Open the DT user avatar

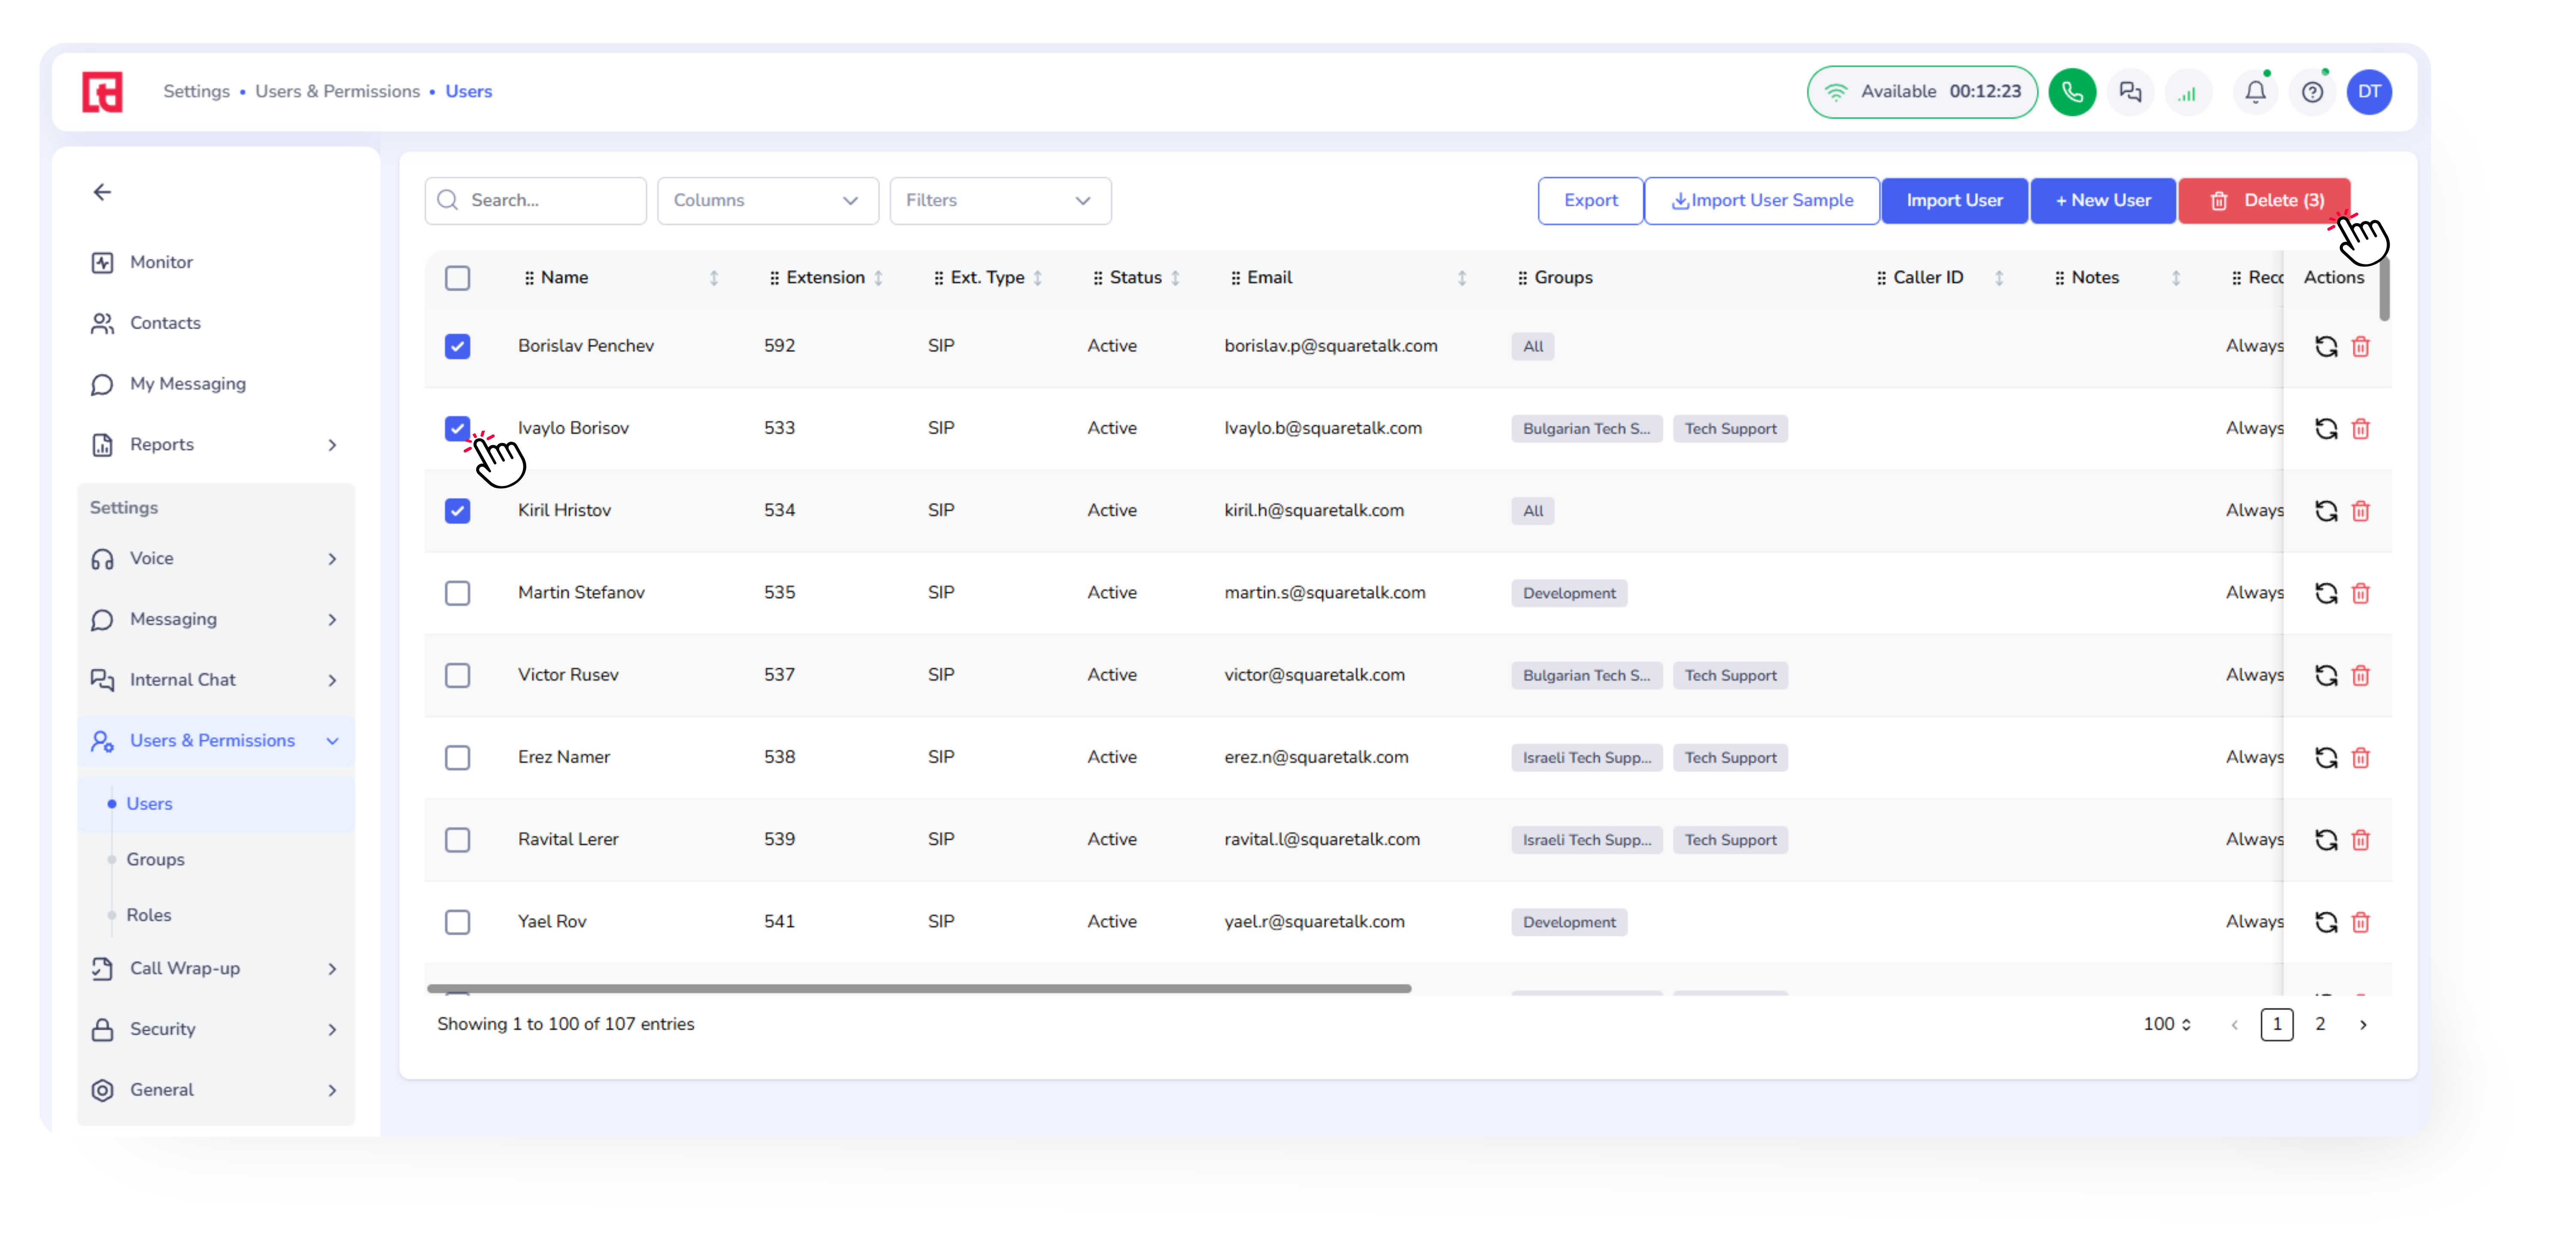tap(2369, 92)
